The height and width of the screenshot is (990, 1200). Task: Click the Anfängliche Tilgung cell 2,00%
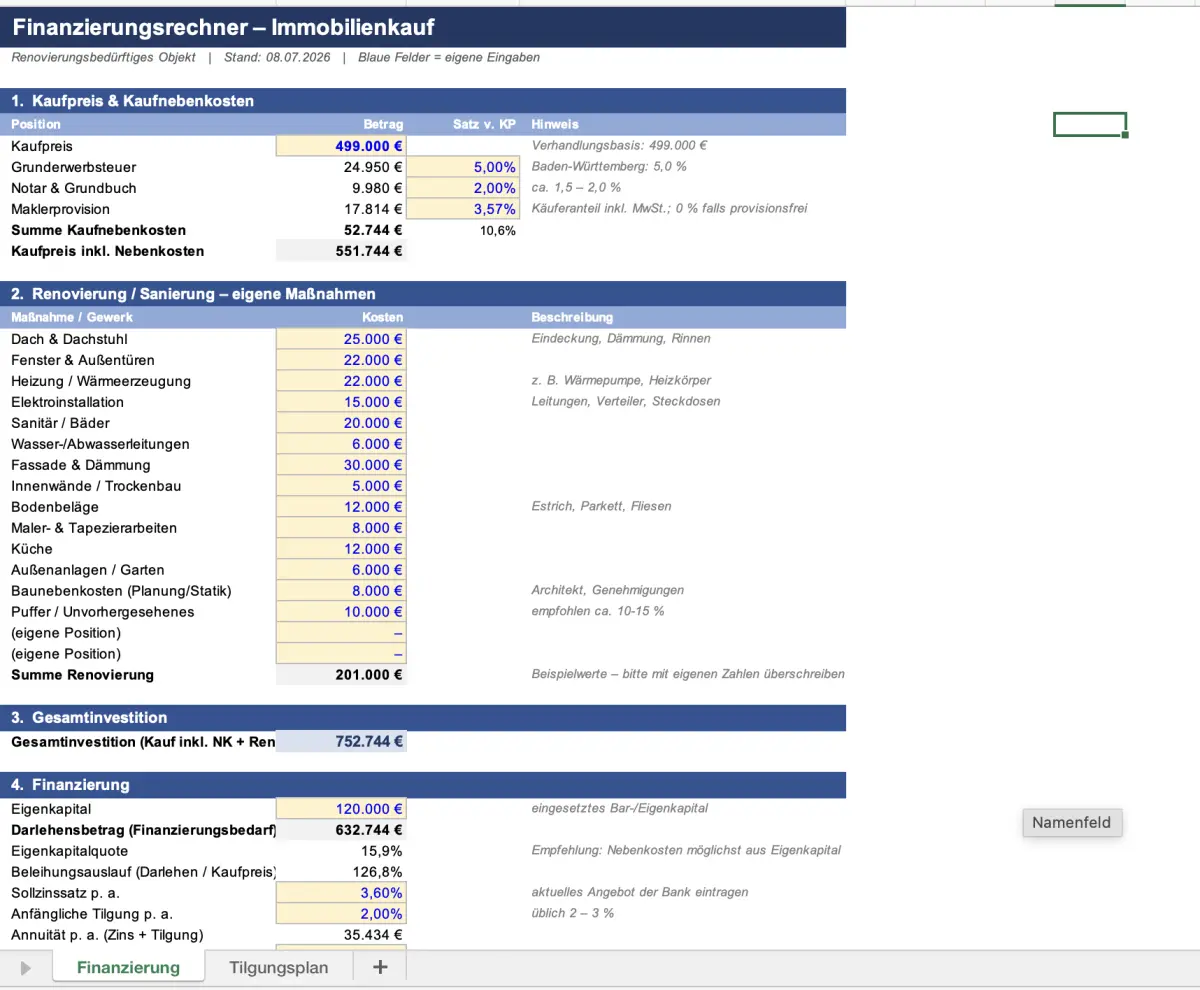[x=341, y=914]
